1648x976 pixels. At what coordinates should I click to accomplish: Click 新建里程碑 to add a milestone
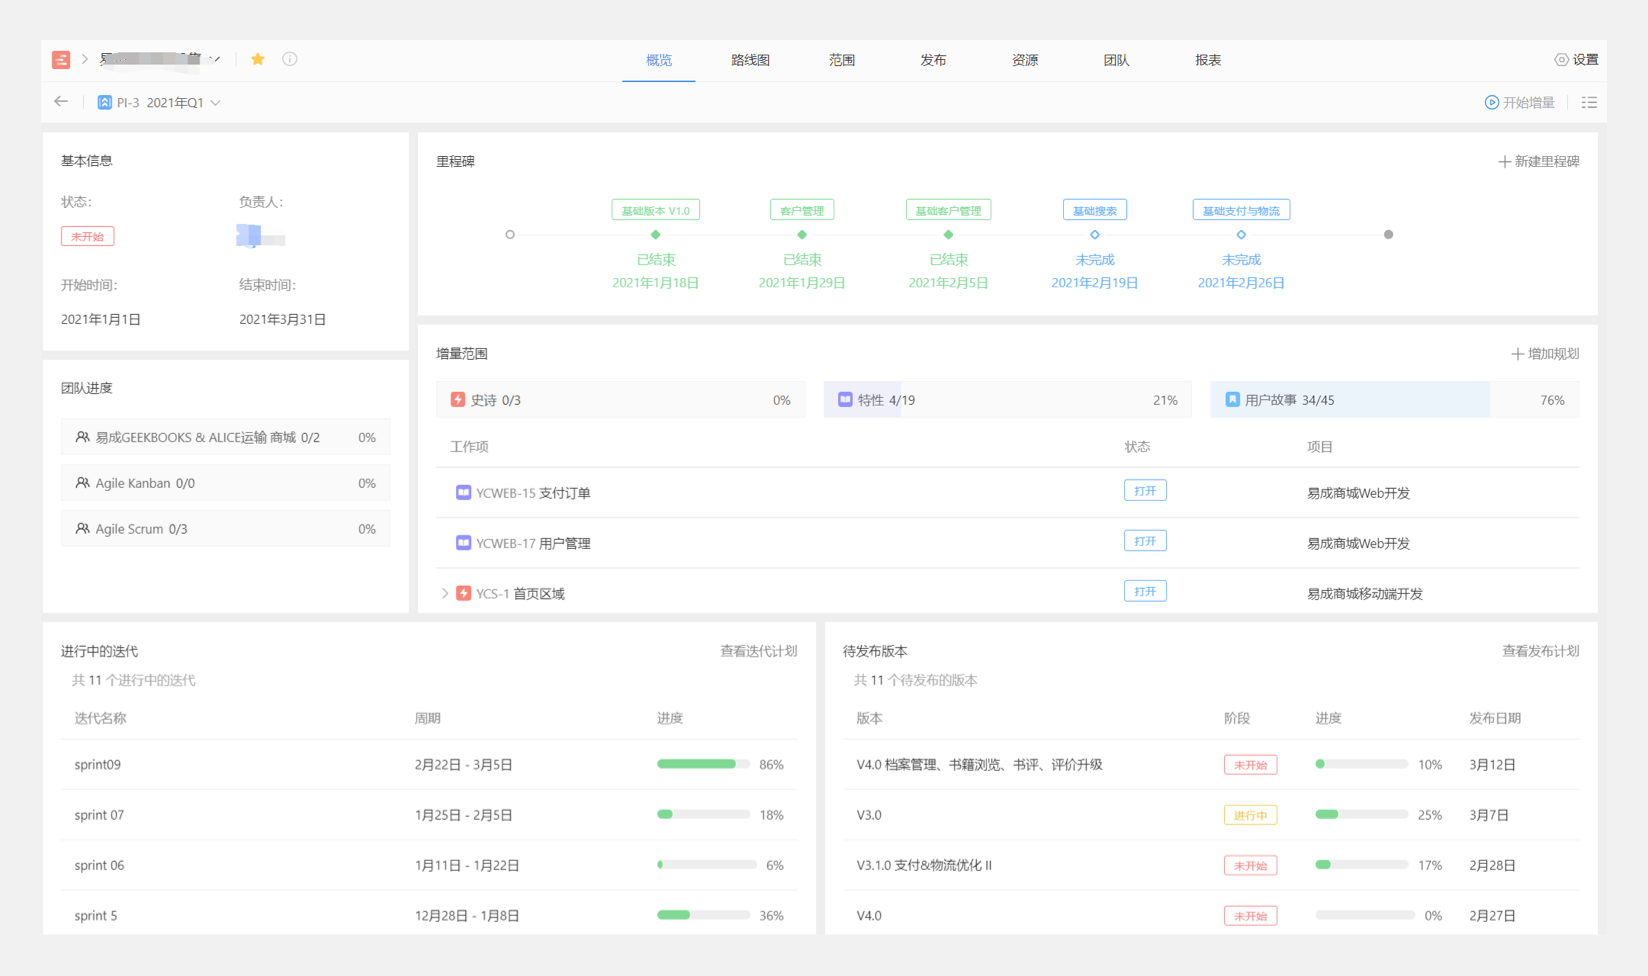(x=1538, y=161)
